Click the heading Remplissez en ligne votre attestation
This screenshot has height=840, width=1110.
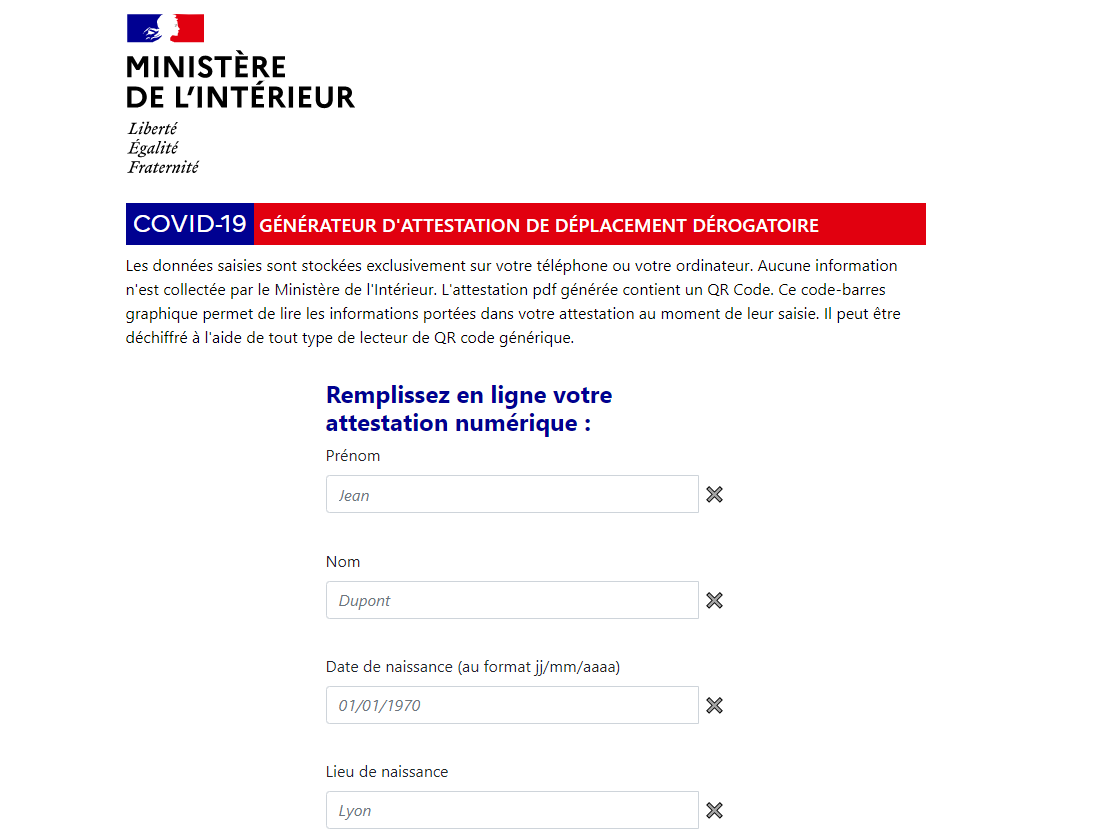[469, 409]
